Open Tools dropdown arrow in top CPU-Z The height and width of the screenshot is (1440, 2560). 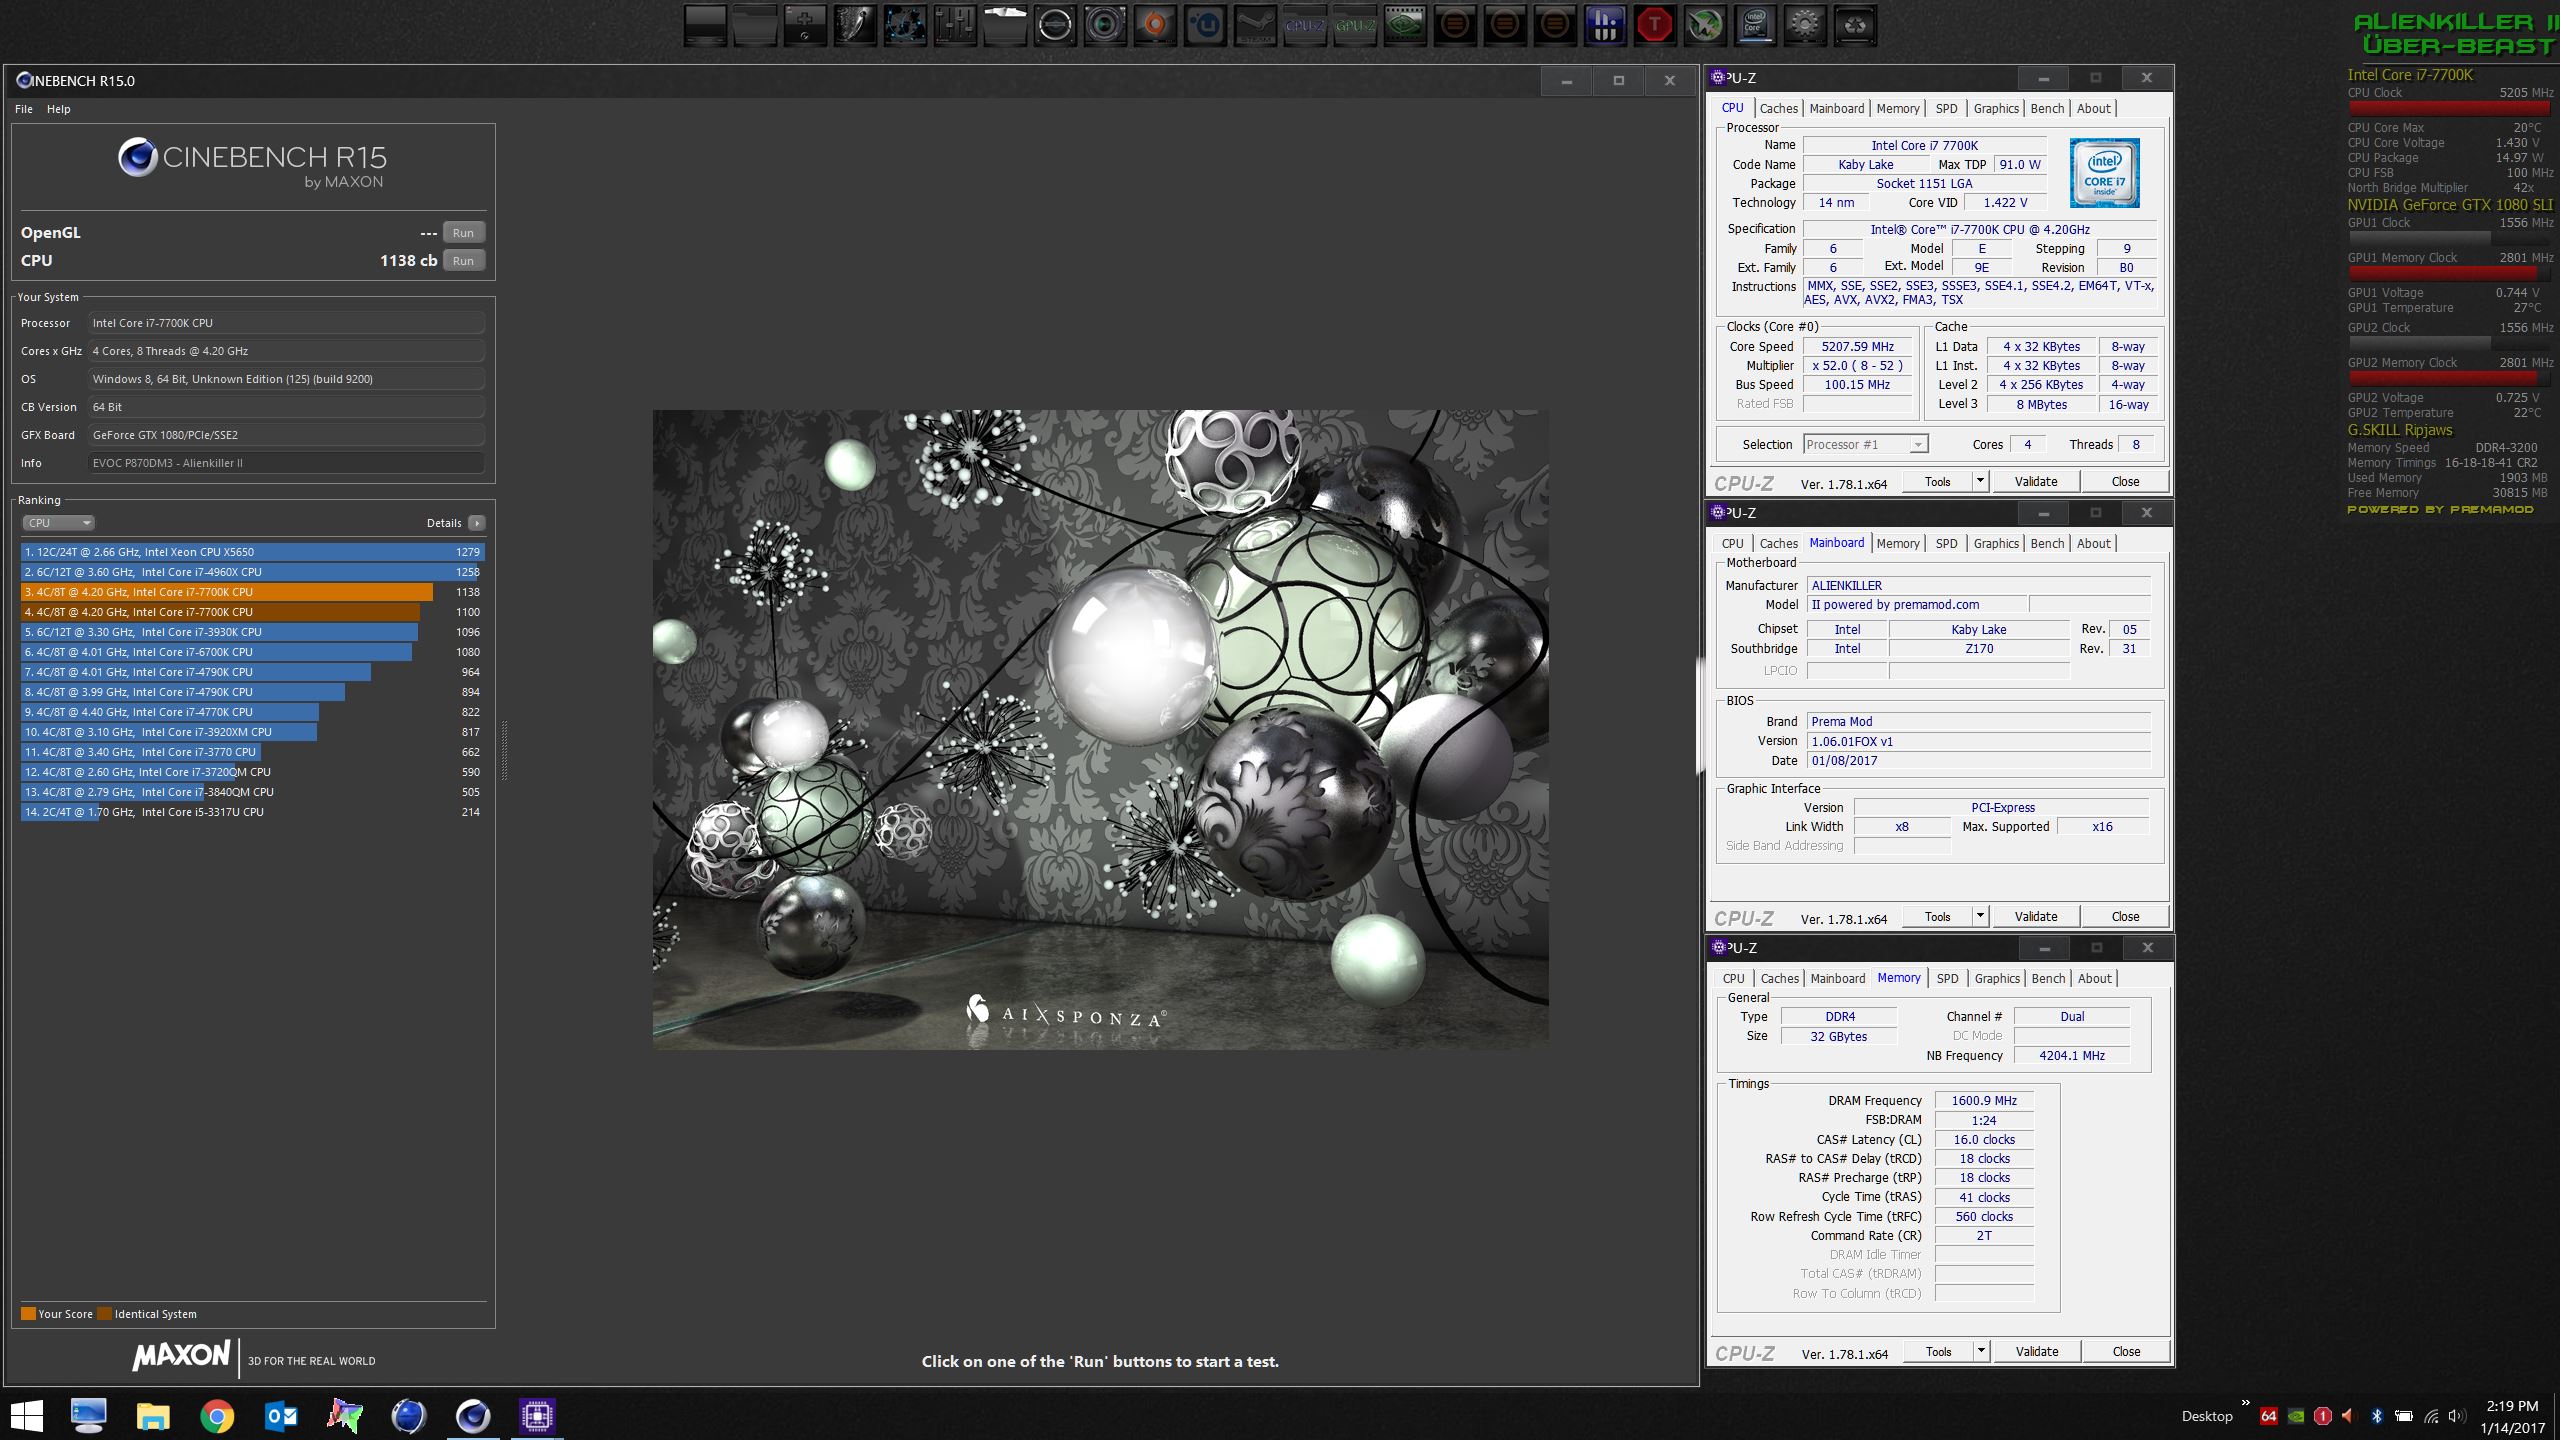point(1979,482)
